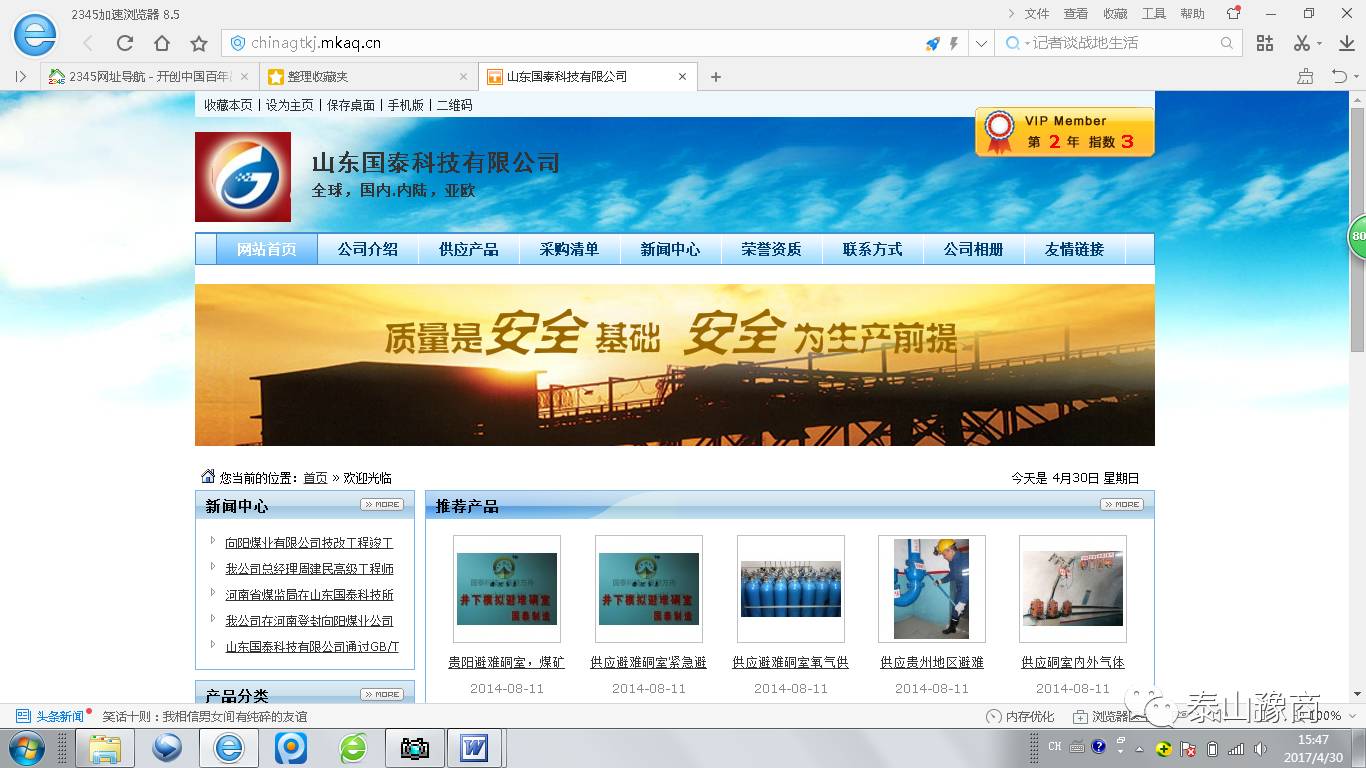Viewport: 1366px width, 768px height.
Task: Open news link 向阳煤业有限公司技改工程竣工
Action: tap(309, 543)
